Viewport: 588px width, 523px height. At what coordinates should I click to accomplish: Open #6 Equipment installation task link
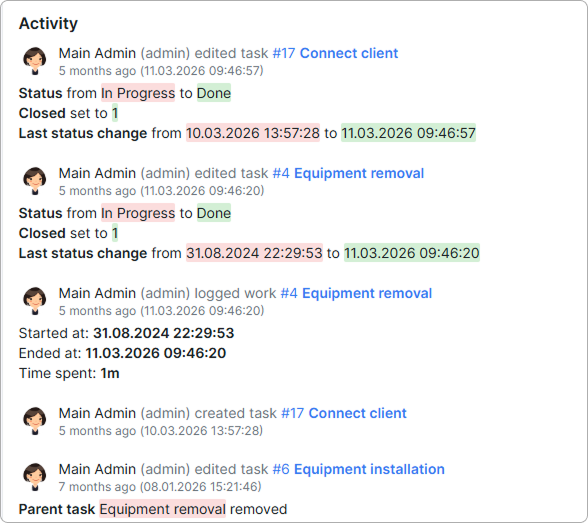[x=358, y=469]
